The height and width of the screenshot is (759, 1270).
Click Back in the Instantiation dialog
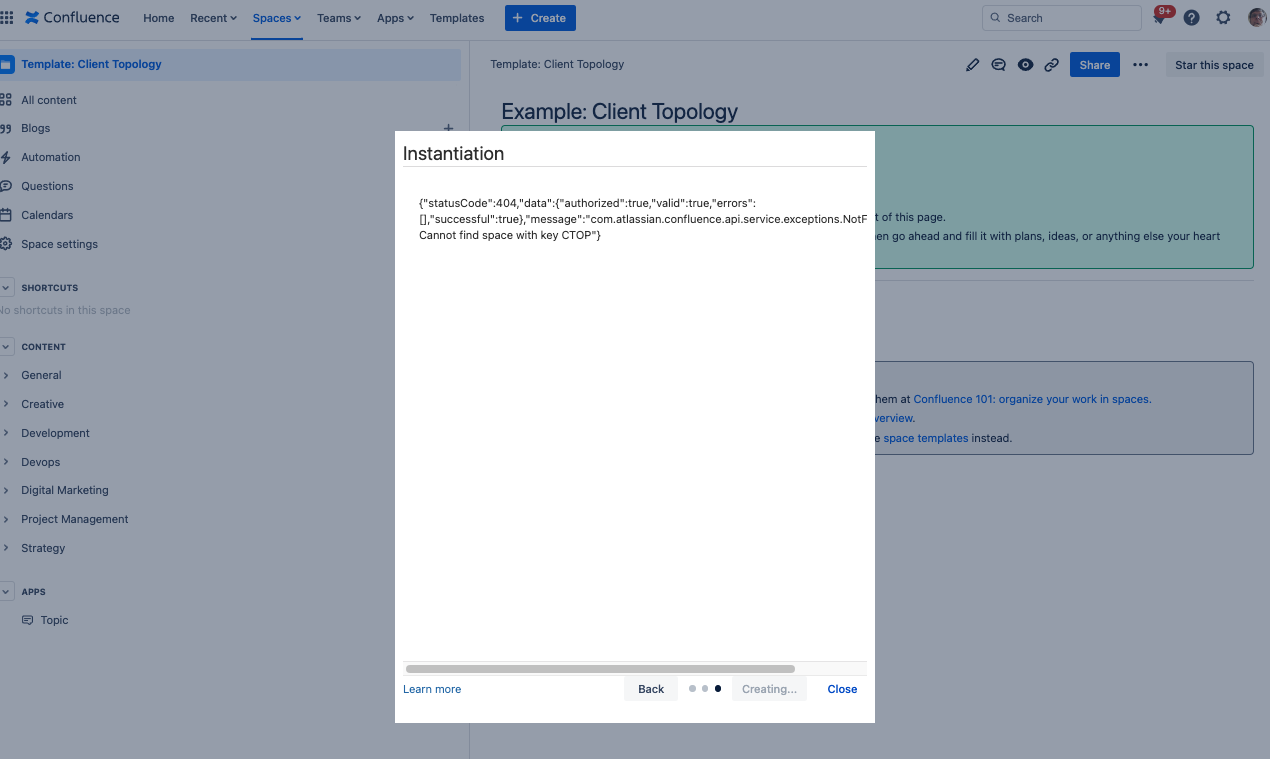pos(651,689)
